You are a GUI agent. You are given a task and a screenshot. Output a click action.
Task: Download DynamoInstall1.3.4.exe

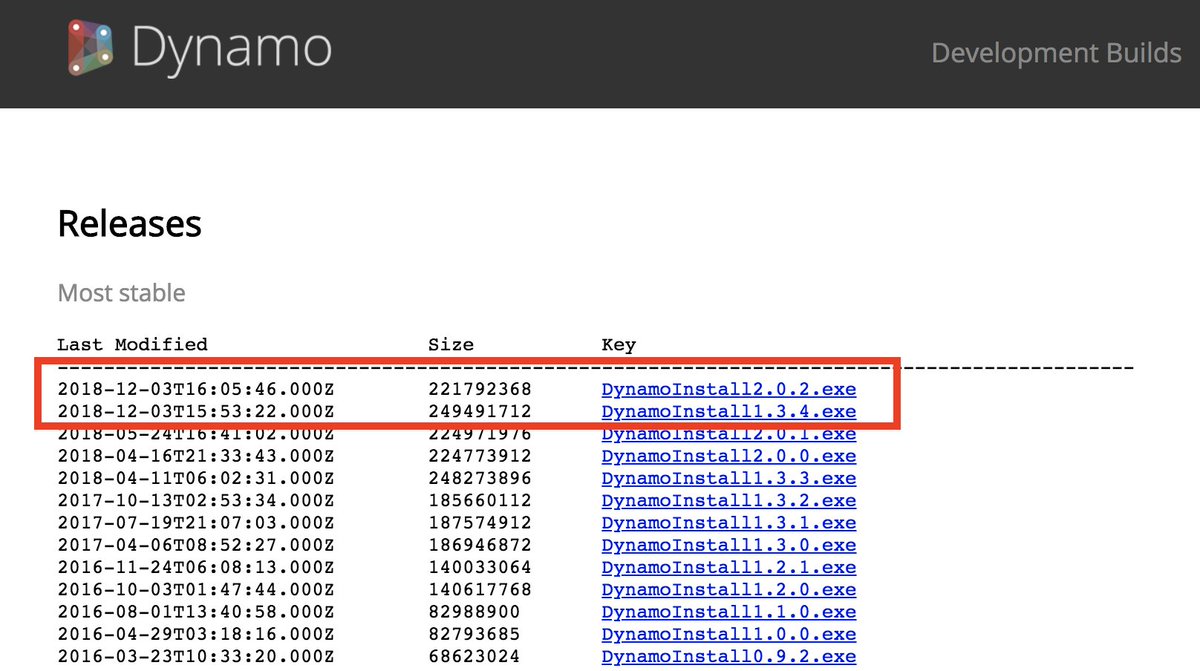coord(729,411)
